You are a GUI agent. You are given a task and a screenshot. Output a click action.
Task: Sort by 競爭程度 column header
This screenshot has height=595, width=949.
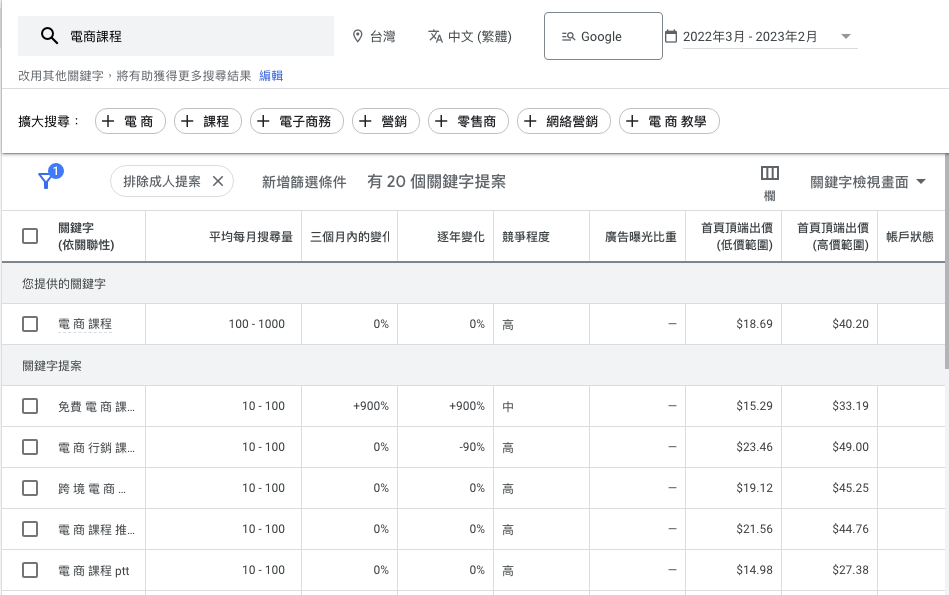(x=526, y=237)
